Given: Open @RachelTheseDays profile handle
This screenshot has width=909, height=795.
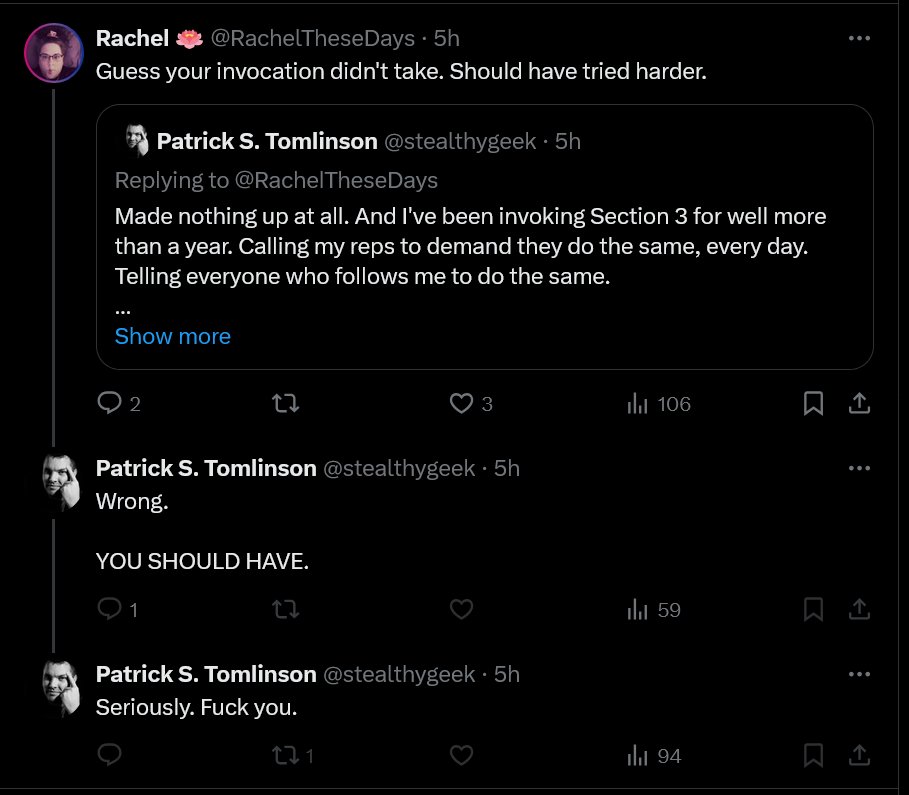Looking at the screenshot, I should [x=312, y=38].
